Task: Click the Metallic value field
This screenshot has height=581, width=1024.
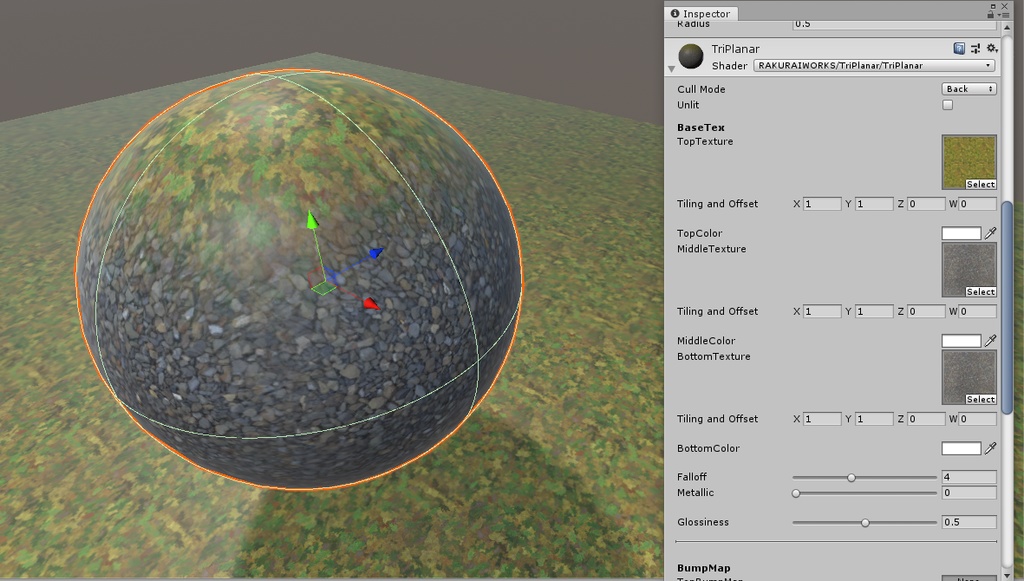Action: coord(969,493)
